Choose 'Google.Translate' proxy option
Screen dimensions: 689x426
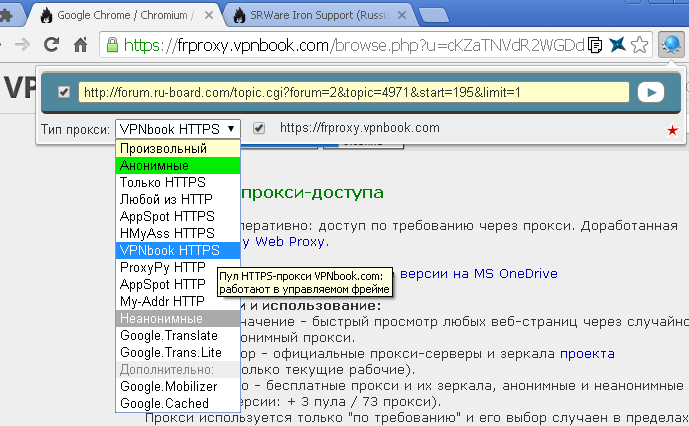point(178,335)
